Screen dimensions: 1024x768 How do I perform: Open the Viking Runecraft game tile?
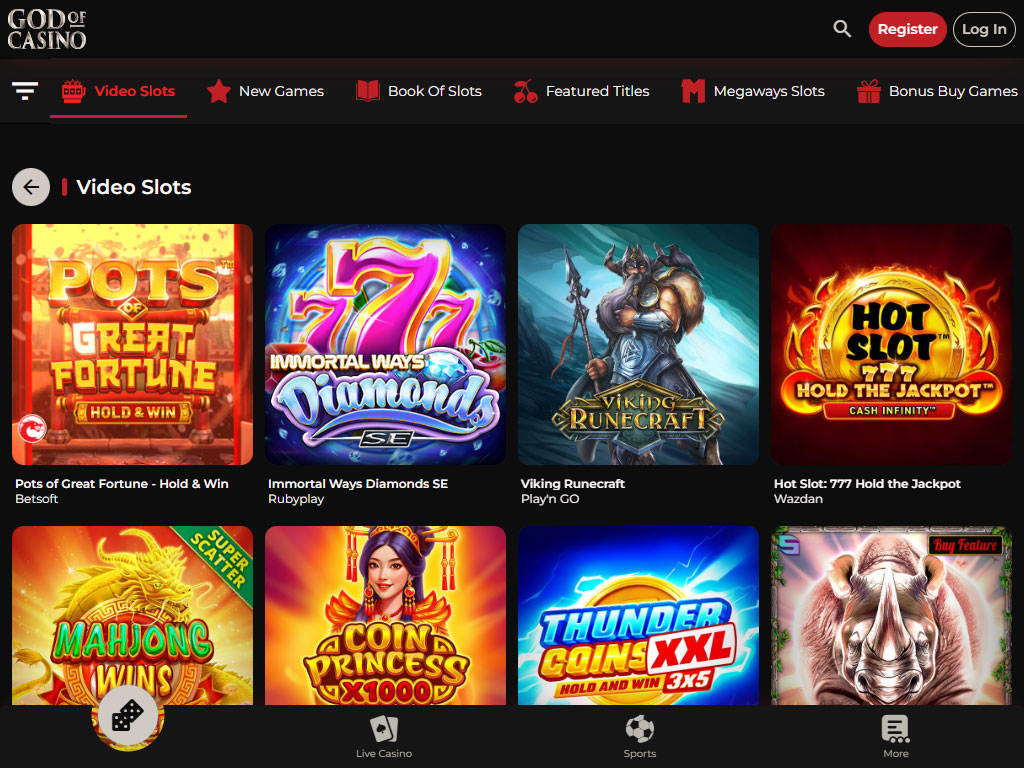click(638, 344)
